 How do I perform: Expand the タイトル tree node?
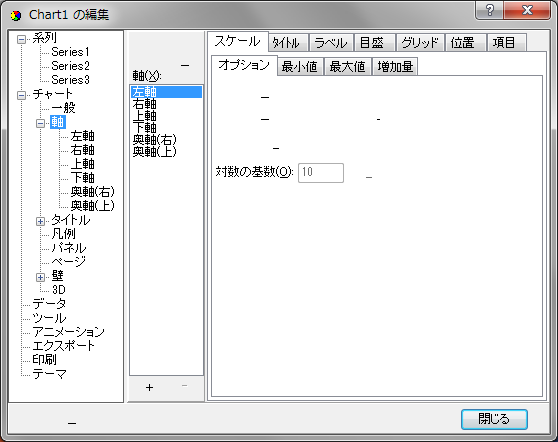click(41, 221)
